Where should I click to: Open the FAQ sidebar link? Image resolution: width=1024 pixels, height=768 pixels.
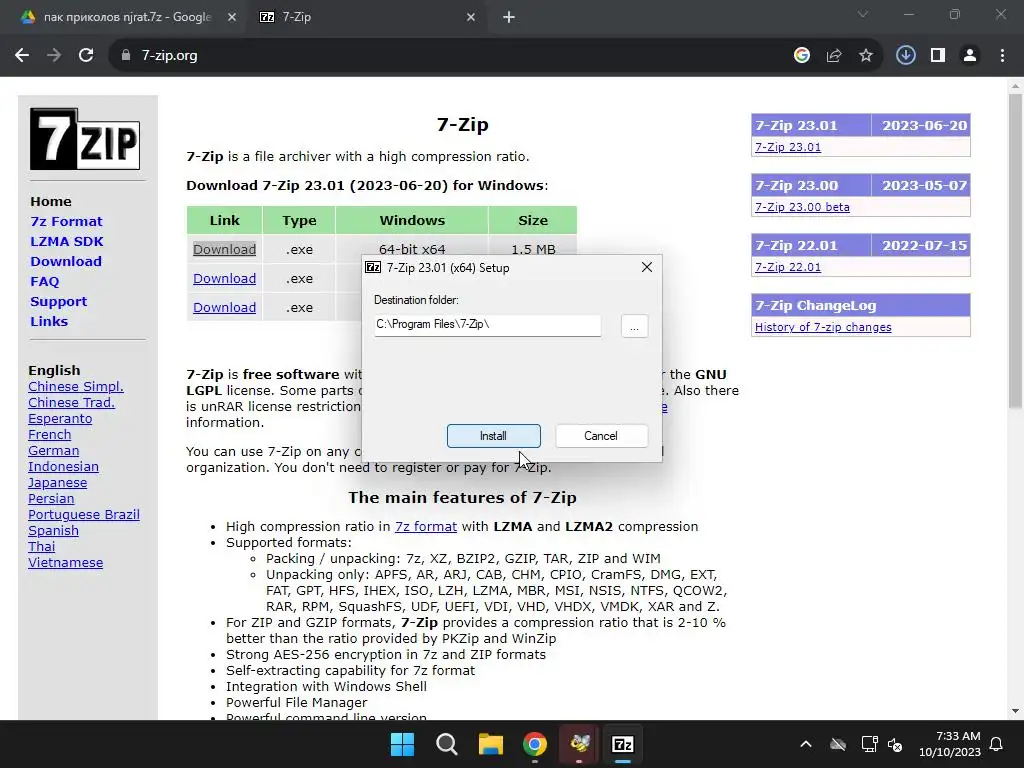coord(44,281)
